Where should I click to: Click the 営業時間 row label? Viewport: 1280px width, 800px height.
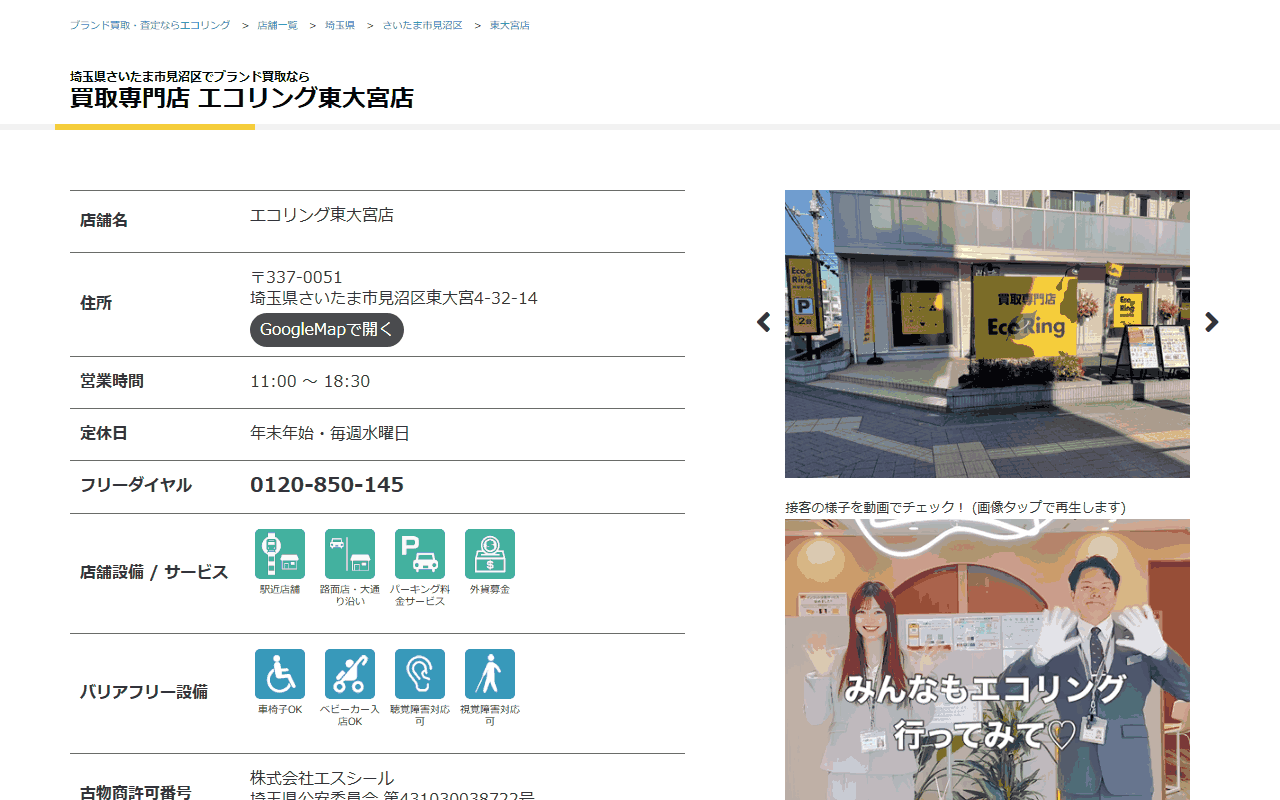(112, 381)
